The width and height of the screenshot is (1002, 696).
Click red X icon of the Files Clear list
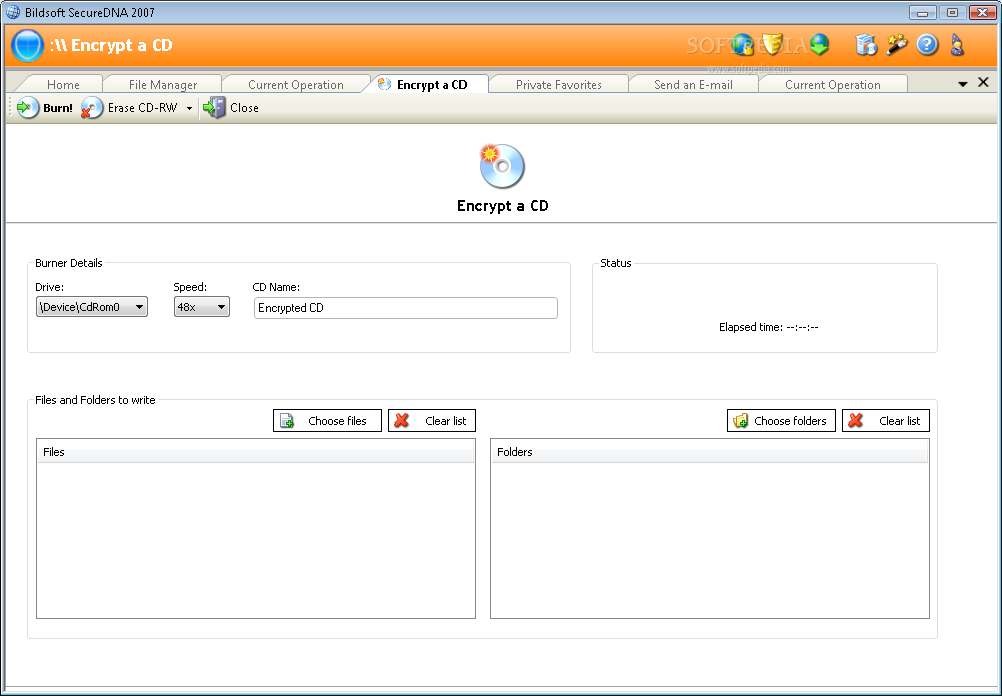(401, 421)
